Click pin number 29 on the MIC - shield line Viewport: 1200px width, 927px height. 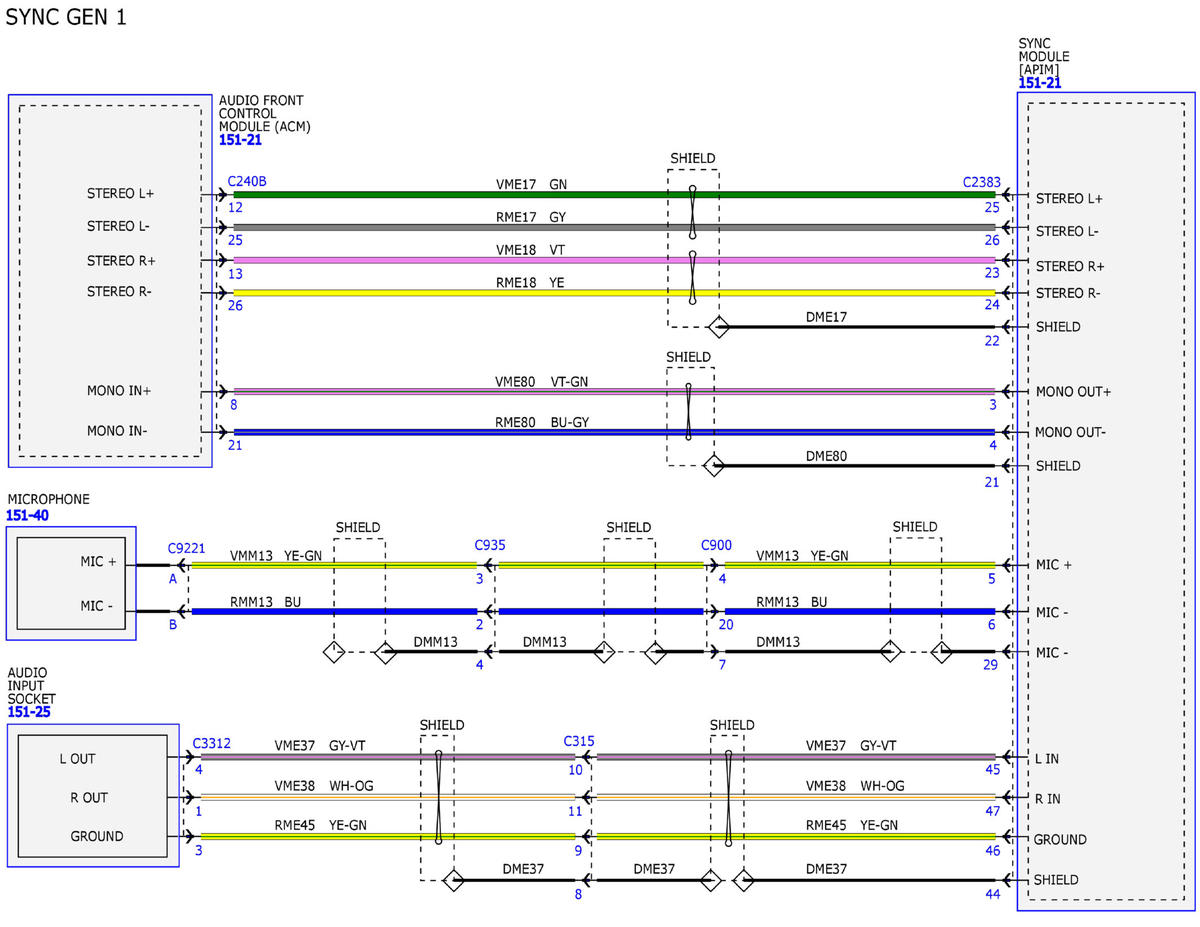[x=990, y=665]
